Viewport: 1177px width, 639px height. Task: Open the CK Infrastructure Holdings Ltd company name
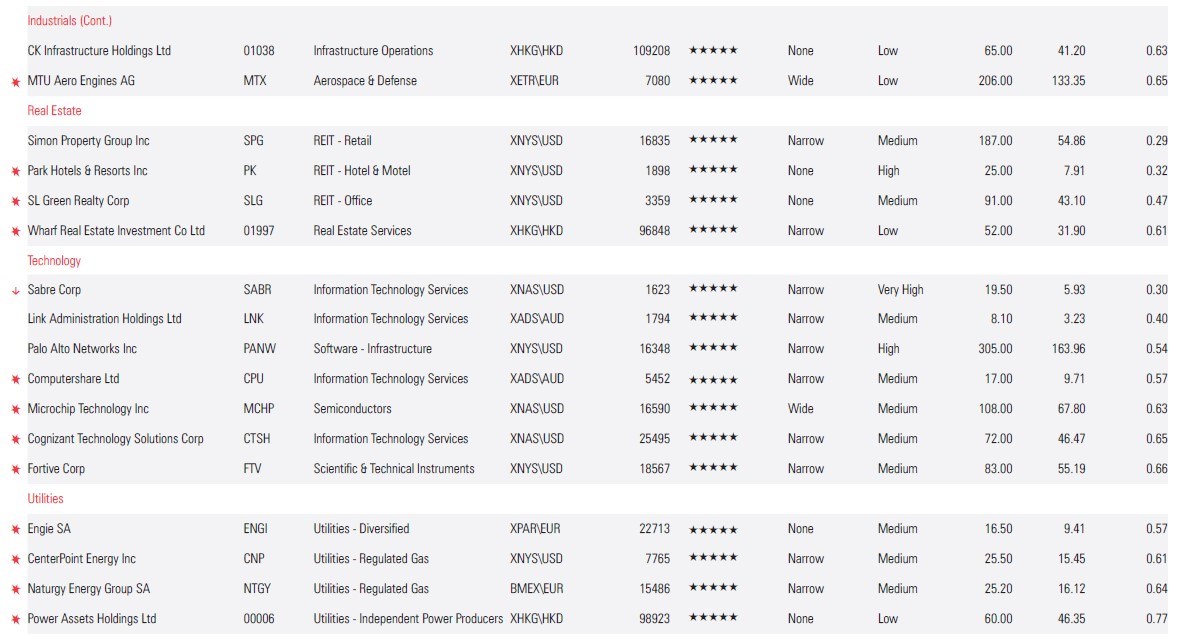coord(99,51)
